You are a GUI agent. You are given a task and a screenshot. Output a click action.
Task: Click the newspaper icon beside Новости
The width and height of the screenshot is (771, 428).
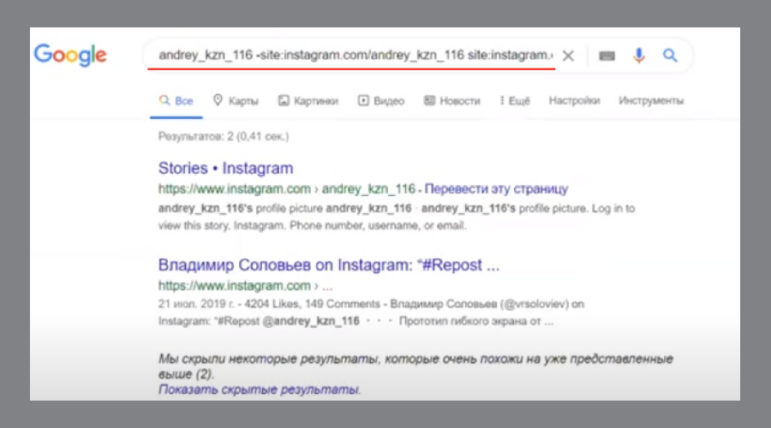point(430,101)
